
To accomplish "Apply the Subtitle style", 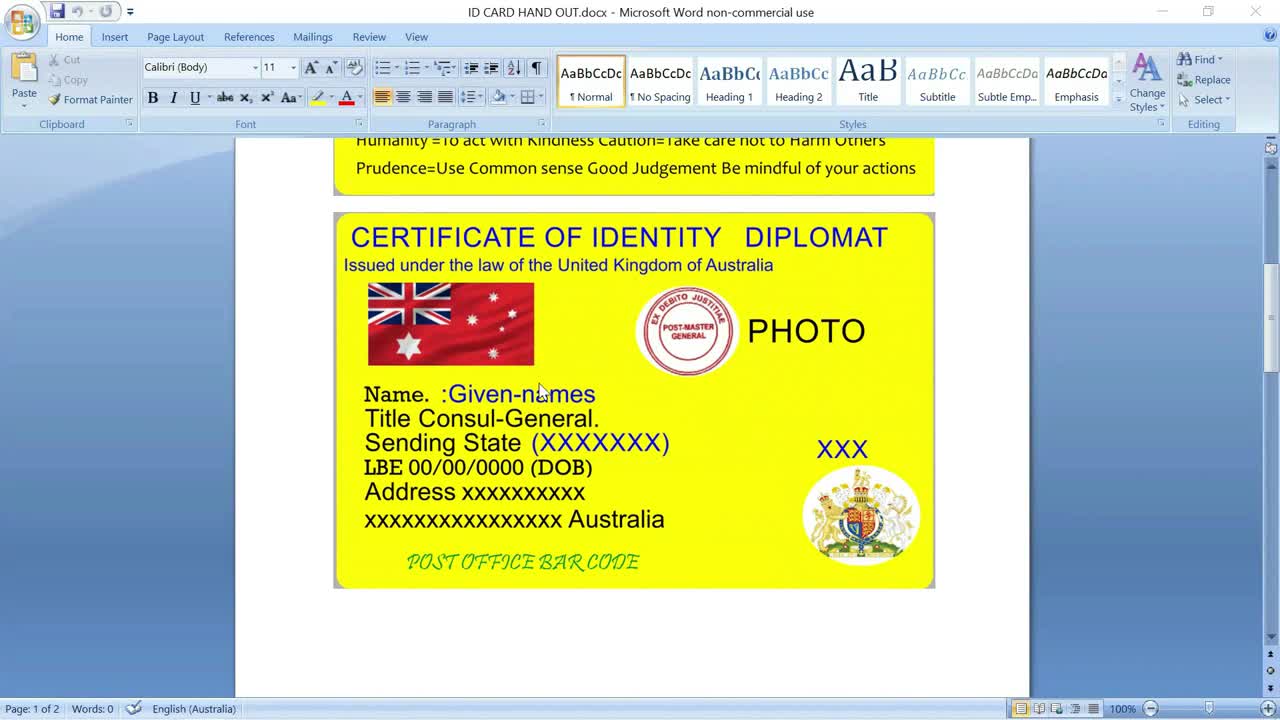I will point(937,81).
